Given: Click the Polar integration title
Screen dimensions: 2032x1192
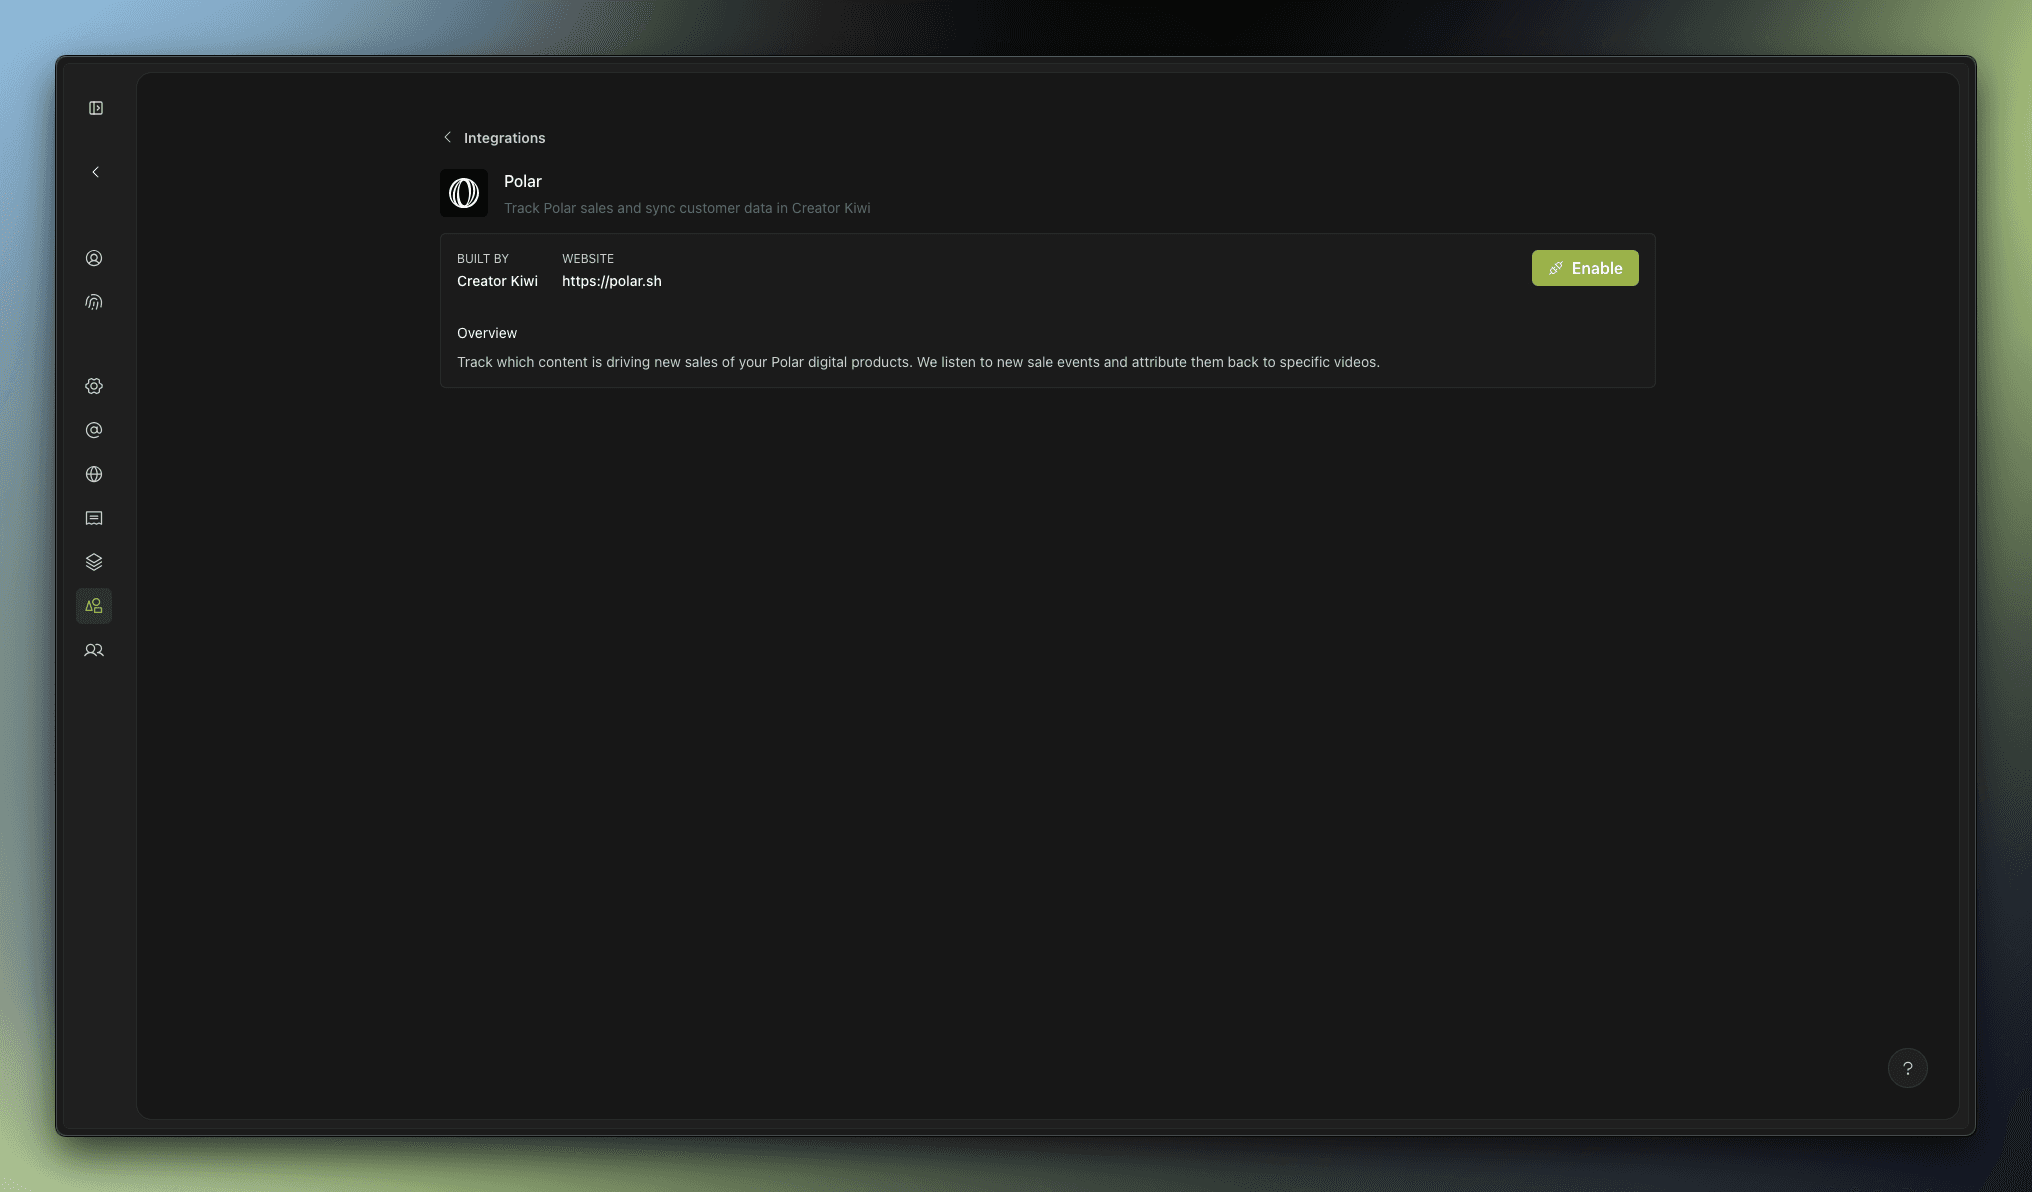Looking at the screenshot, I should click(x=523, y=181).
